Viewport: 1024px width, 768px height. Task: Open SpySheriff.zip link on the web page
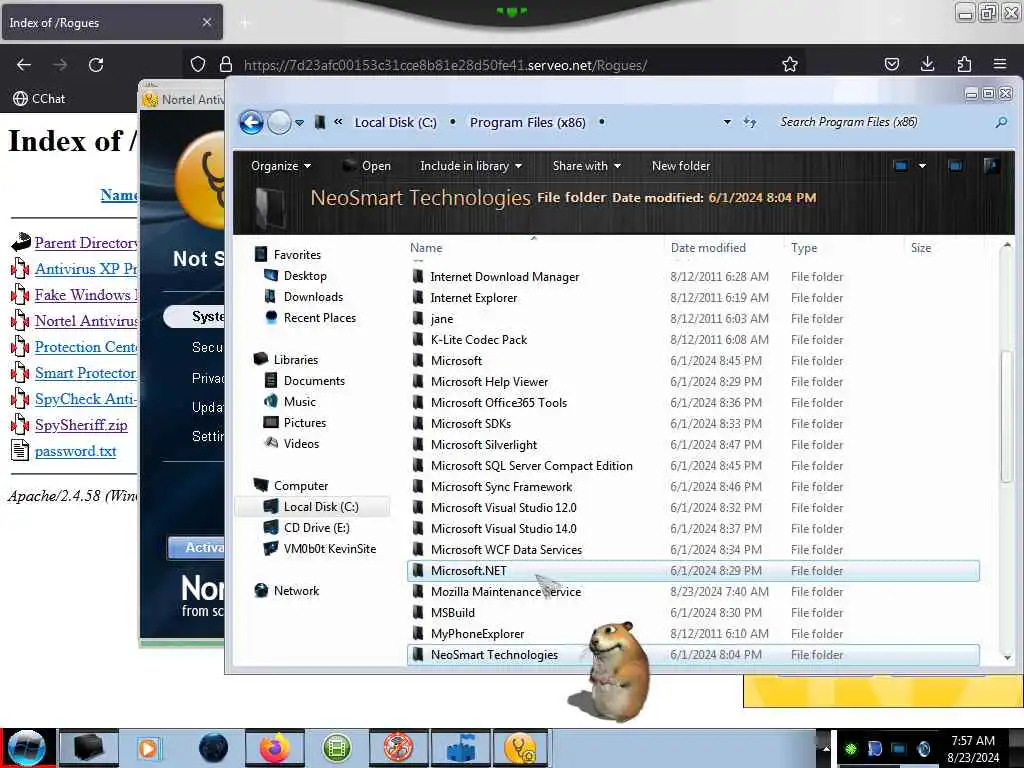pos(81,425)
